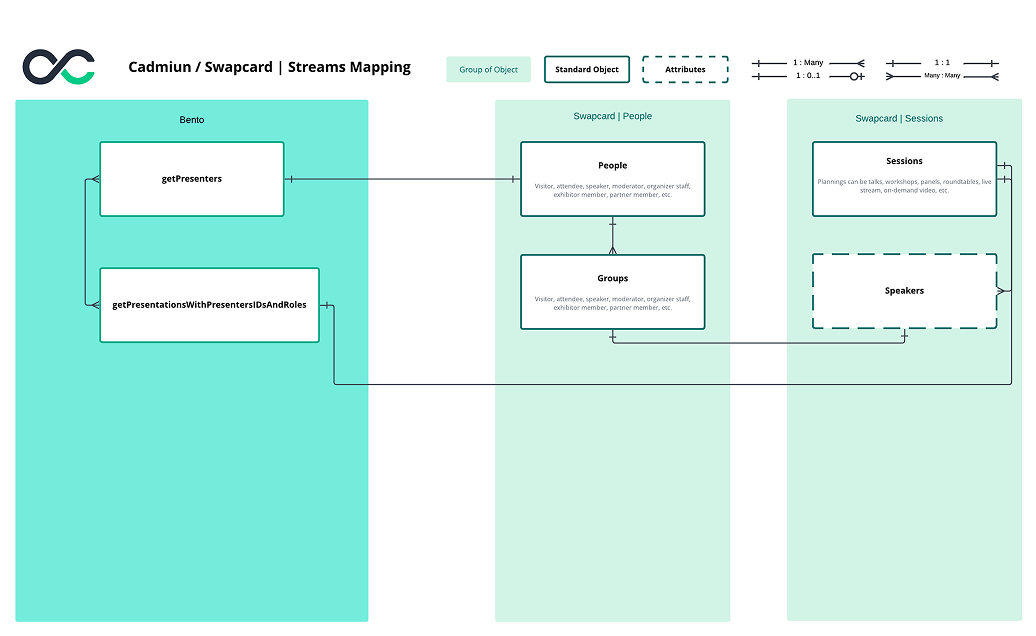
Task: Expand the Speakers attributes box
Action: [x=904, y=291]
